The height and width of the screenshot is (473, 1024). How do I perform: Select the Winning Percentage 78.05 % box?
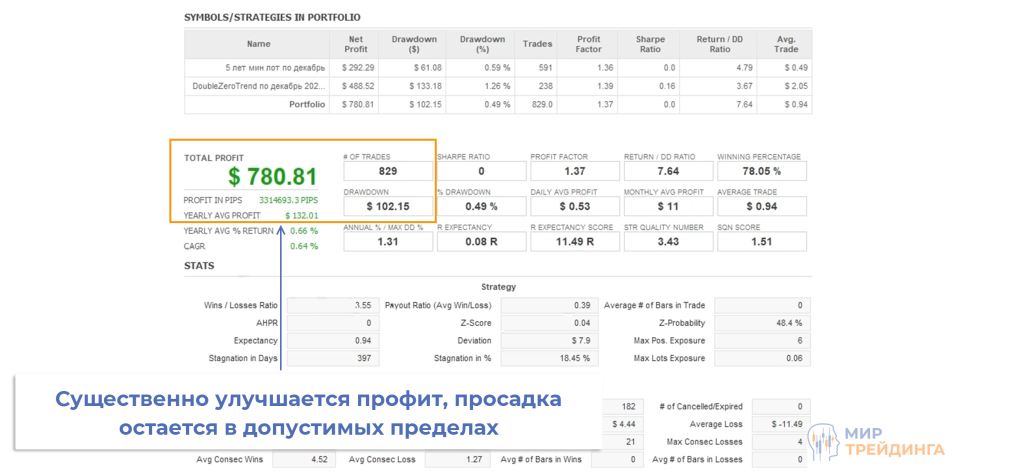point(763,171)
